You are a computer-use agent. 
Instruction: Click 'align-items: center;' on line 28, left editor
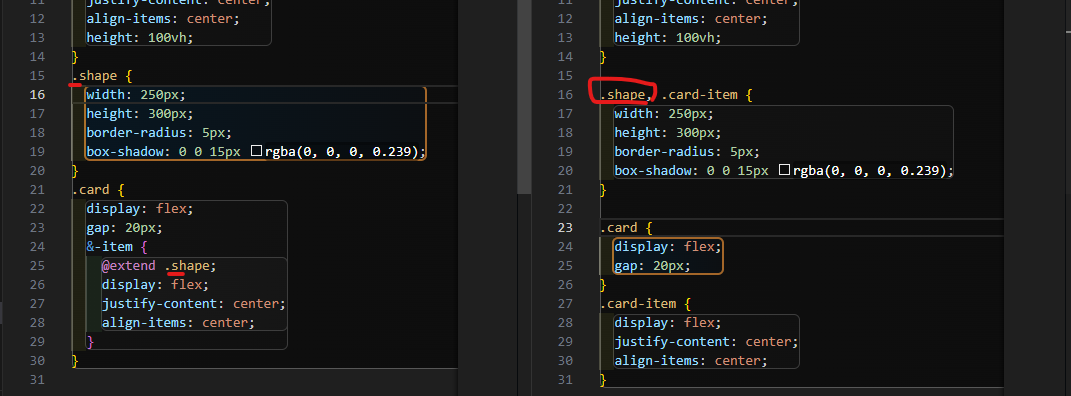tap(178, 323)
